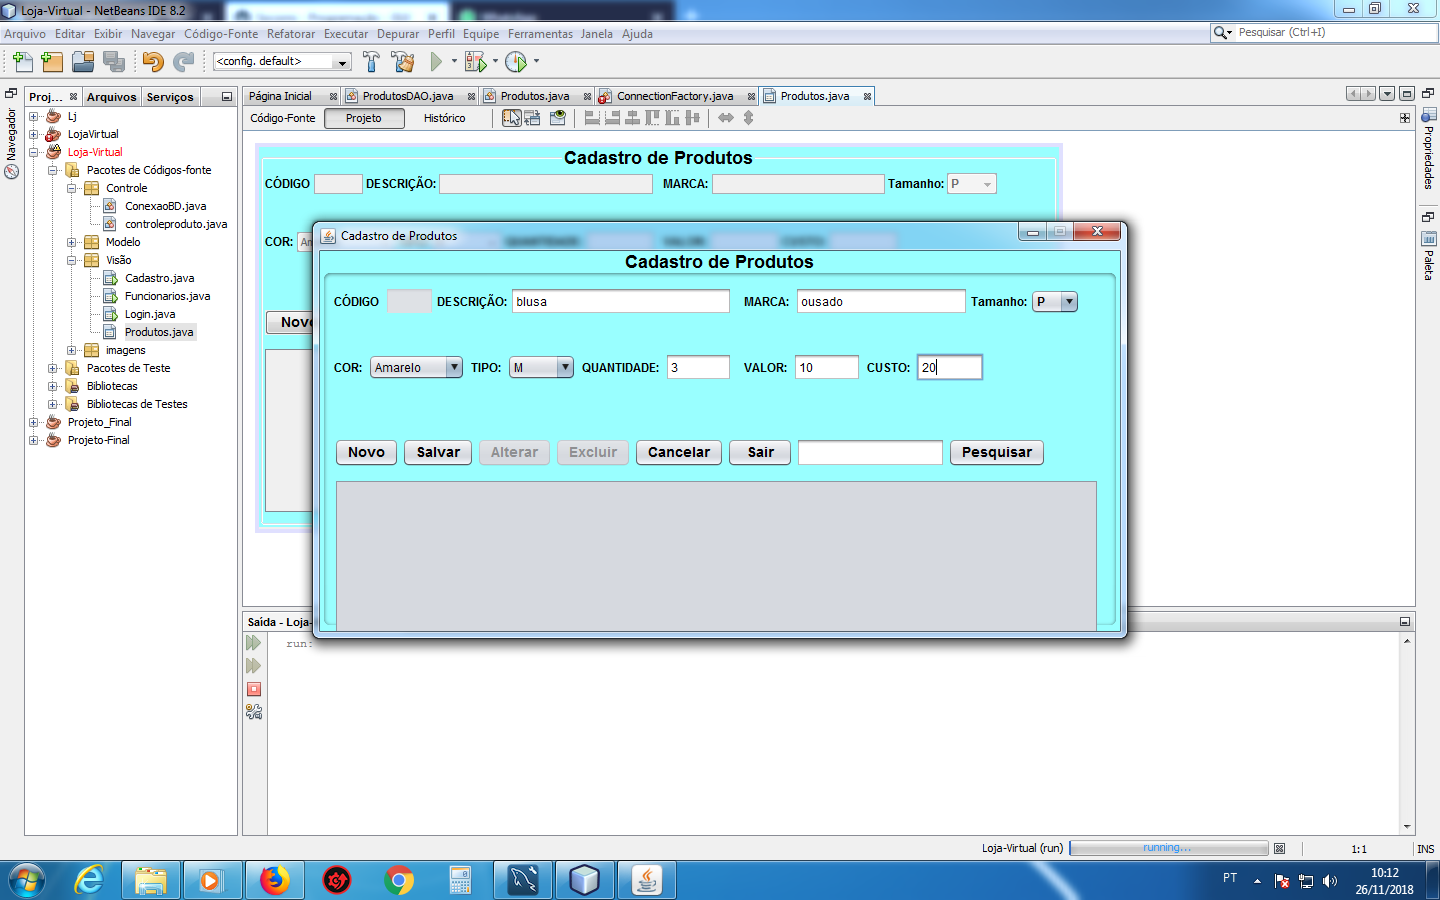Click the New Project toolbar icon
Screen dimensions: 1440x900
52,62
